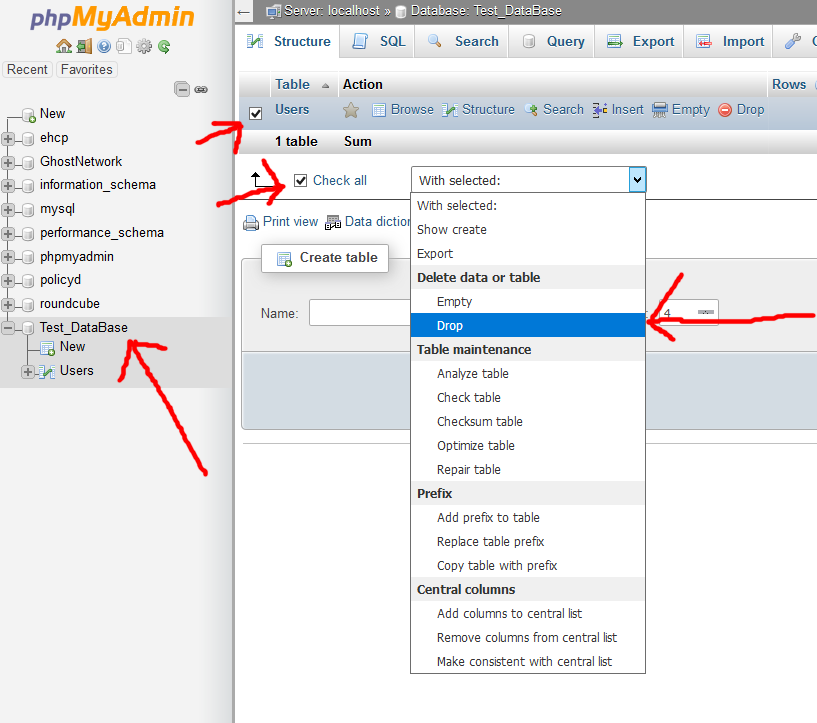Click the Print view link

tap(290, 222)
